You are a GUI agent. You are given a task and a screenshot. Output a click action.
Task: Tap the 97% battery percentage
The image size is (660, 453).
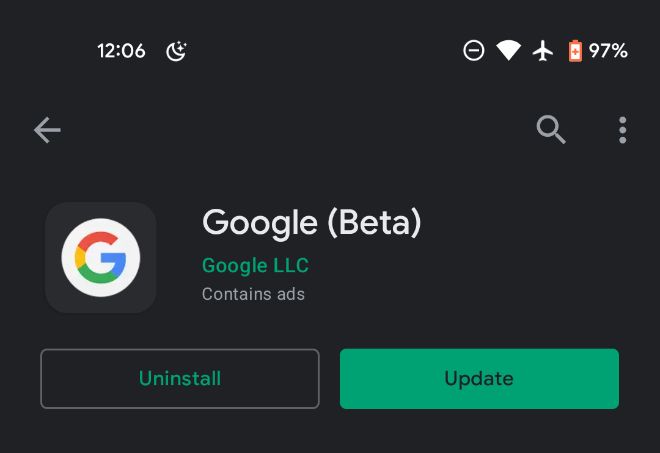tap(608, 51)
